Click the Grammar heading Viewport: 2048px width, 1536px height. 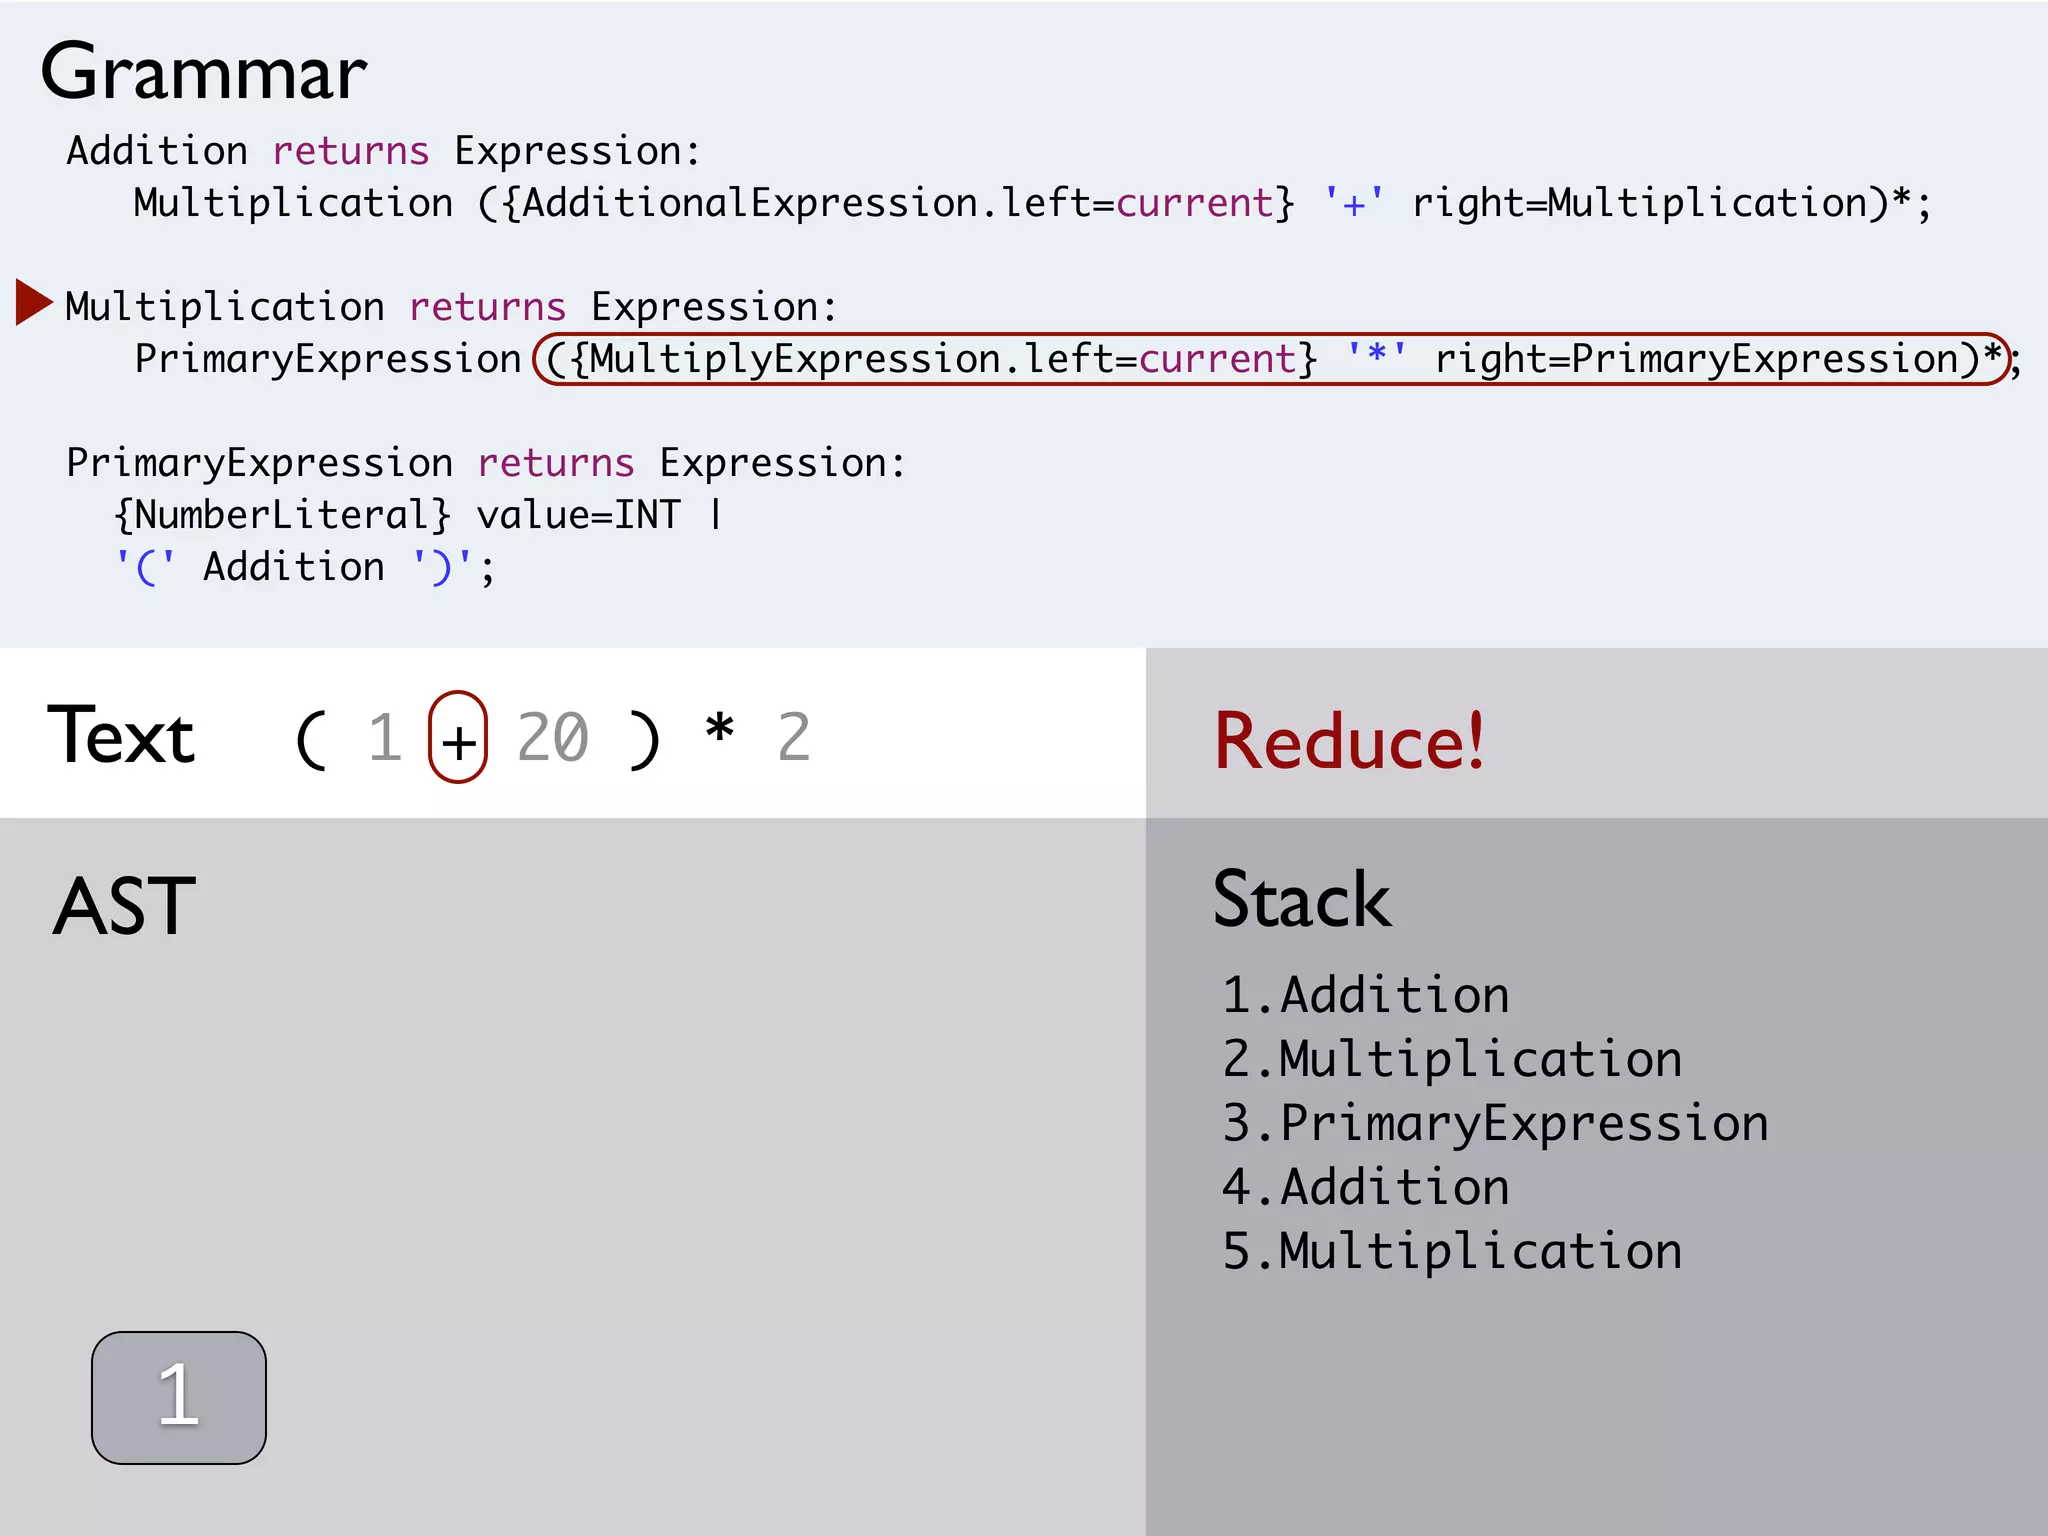tap(204, 72)
